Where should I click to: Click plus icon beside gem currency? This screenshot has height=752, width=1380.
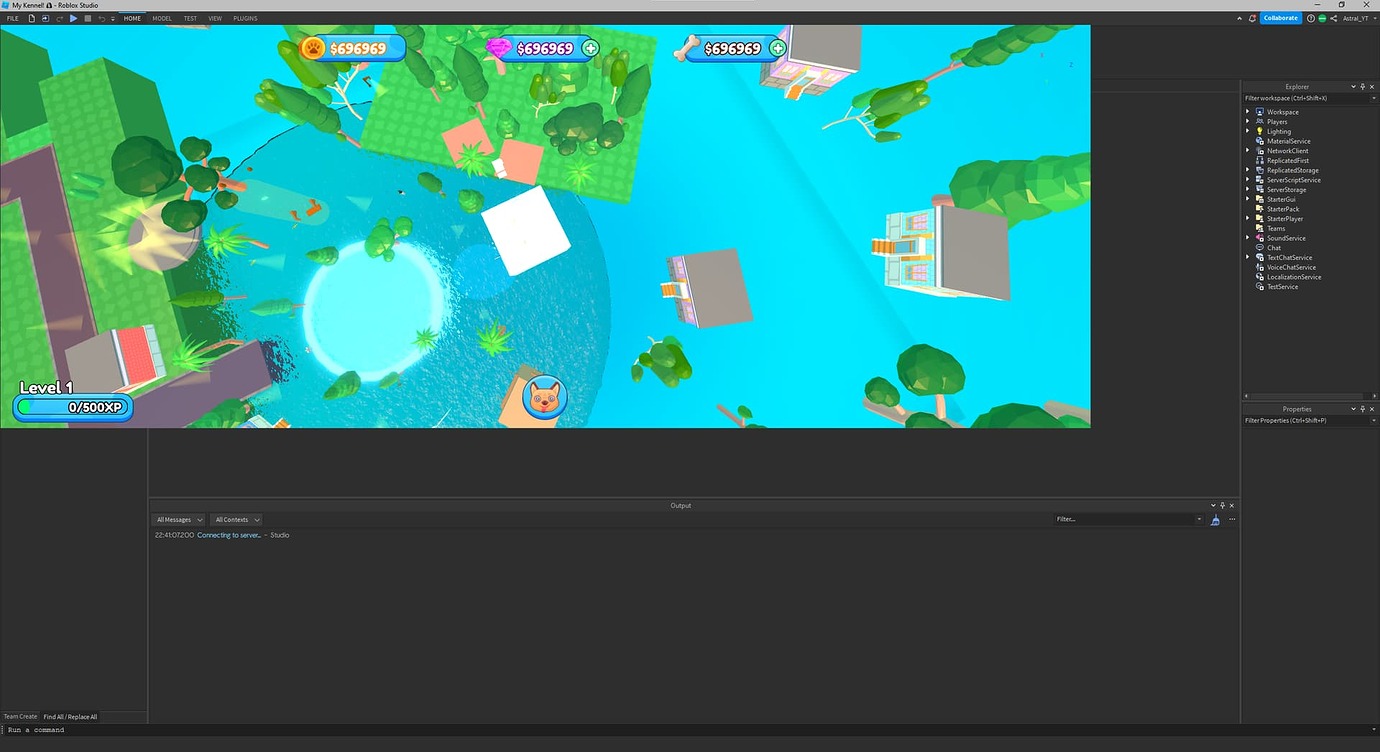590,48
